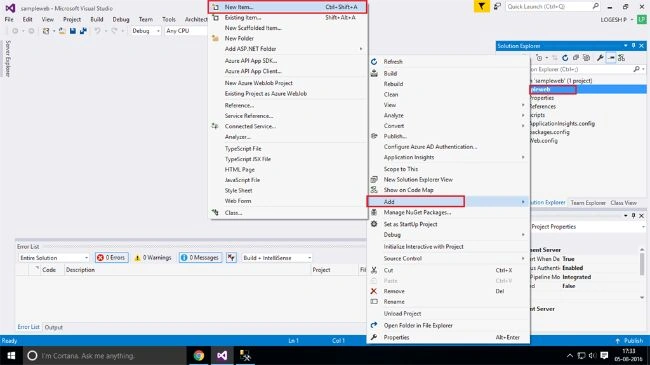Expand the Analyze submenu

(448, 115)
